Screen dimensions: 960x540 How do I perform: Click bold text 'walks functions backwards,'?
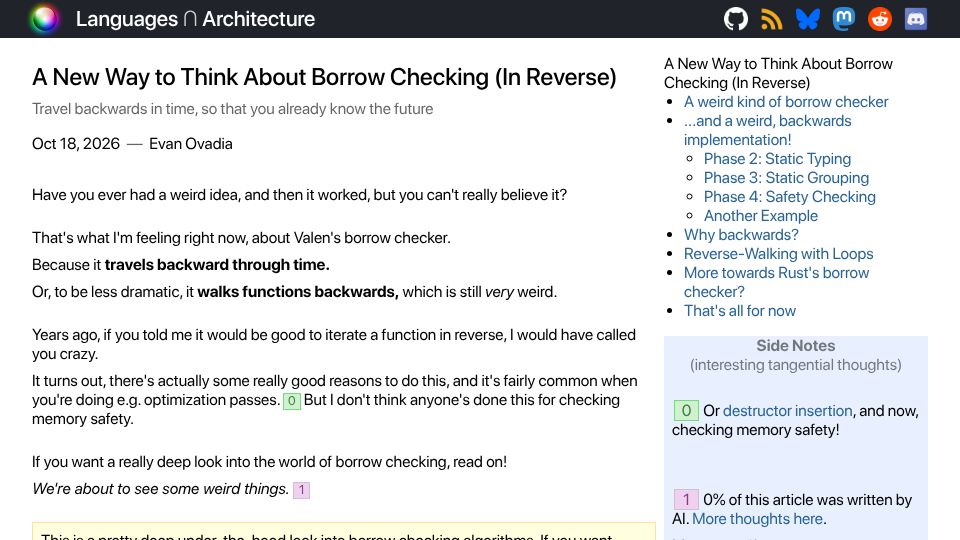pyautogui.click(x=298, y=291)
